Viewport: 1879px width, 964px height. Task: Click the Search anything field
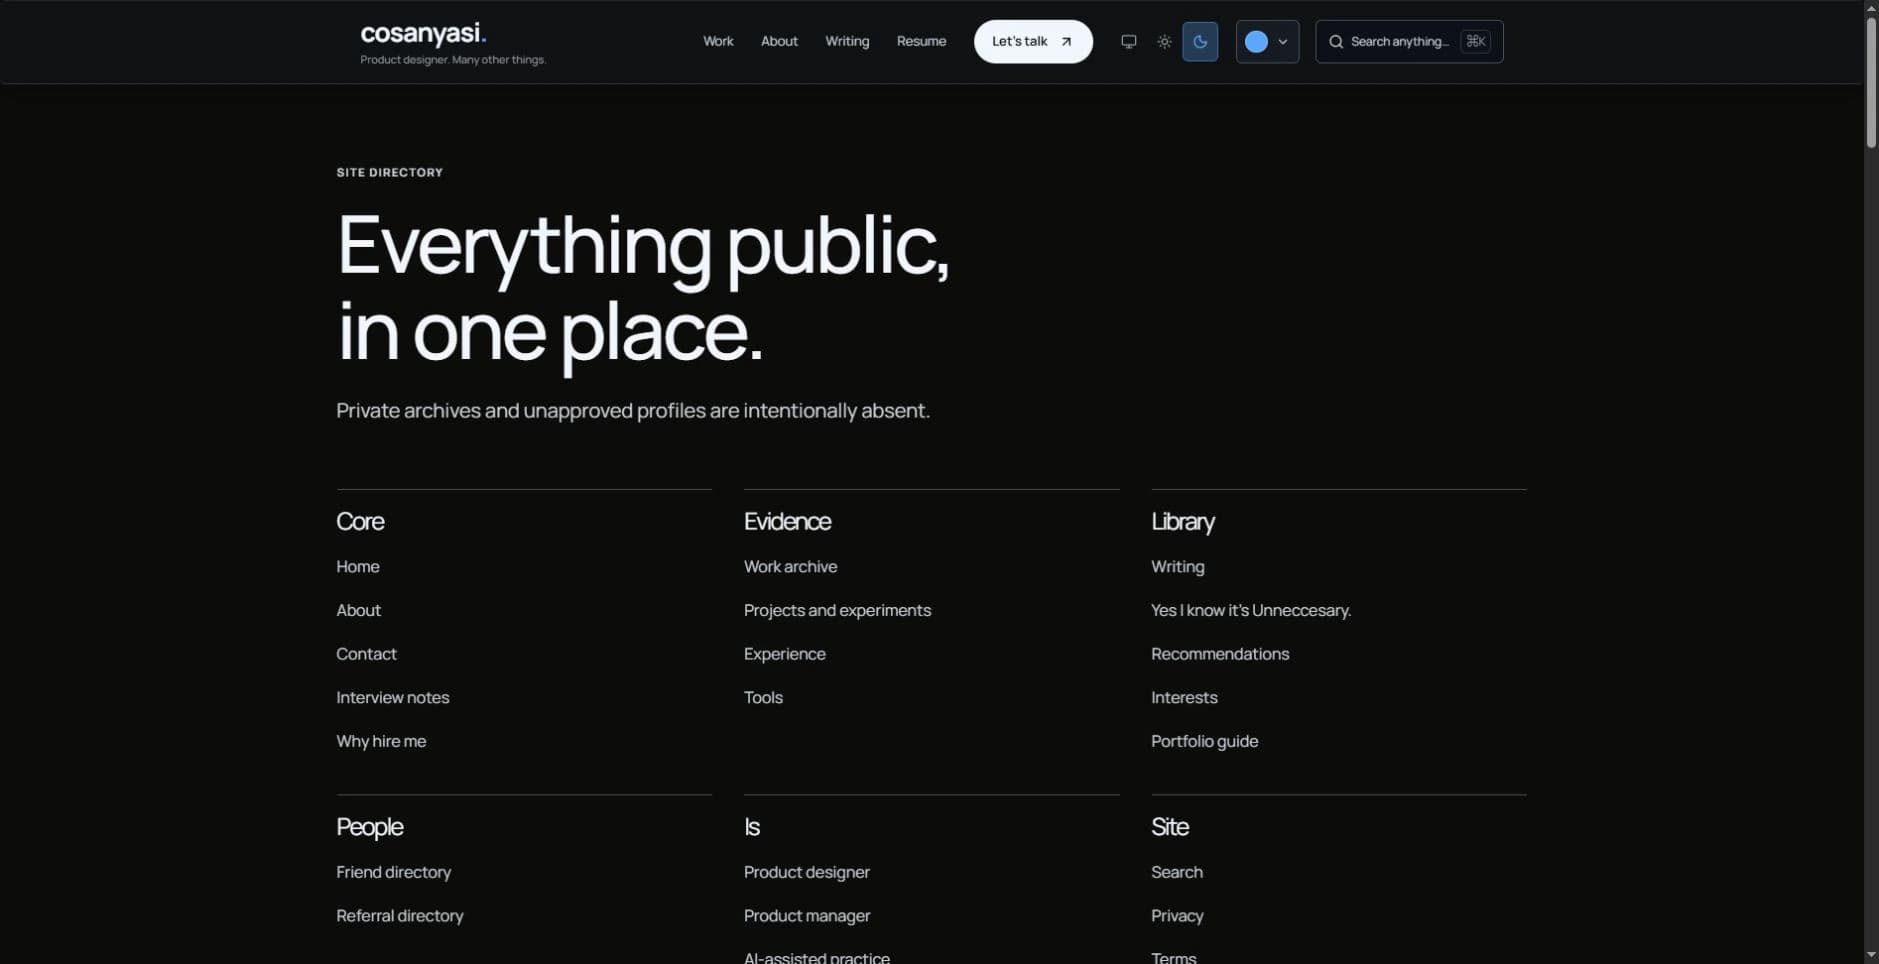tap(1409, 42)
